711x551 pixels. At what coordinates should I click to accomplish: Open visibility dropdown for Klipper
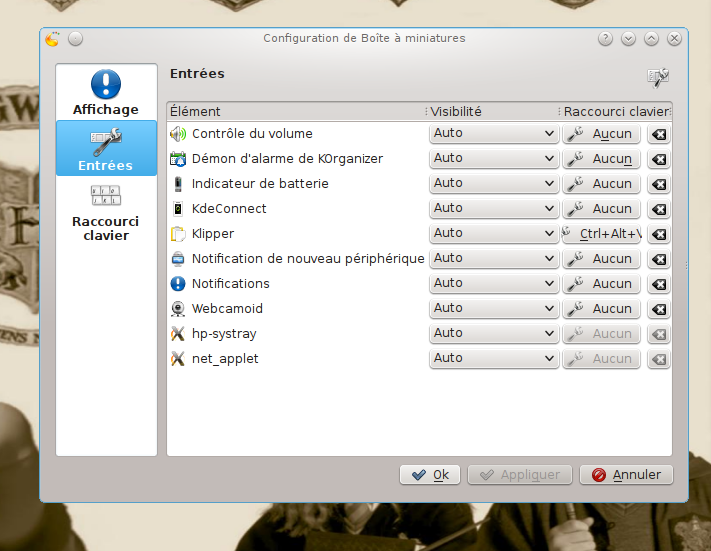(494, 234)
